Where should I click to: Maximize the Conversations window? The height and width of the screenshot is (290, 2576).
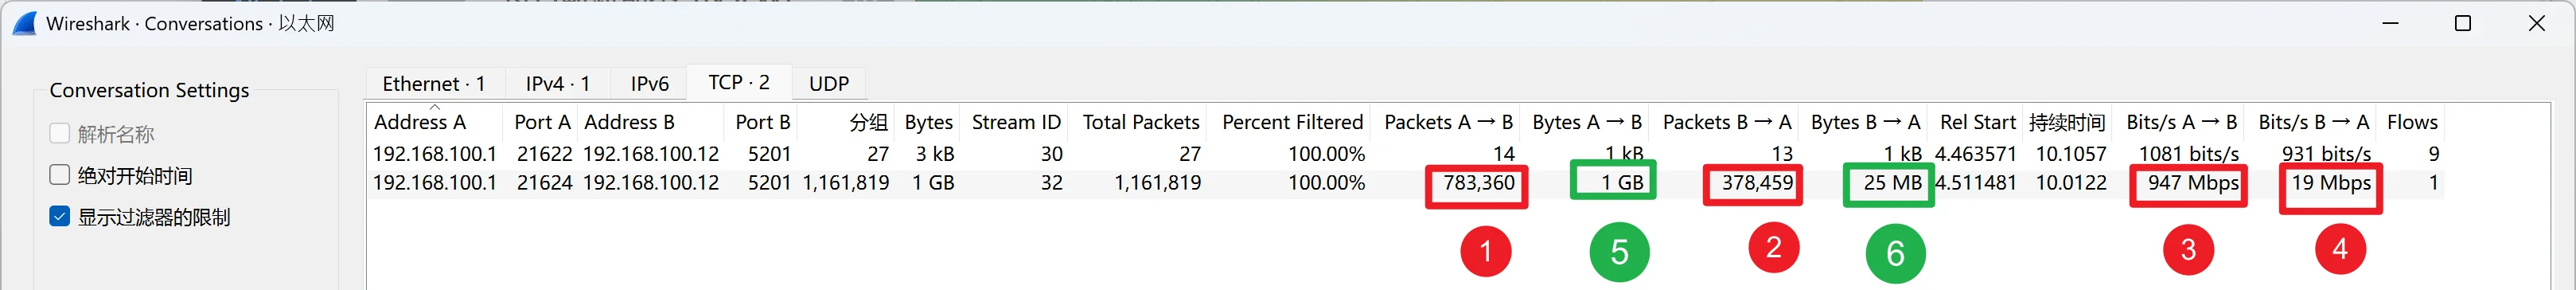(x=2462, y=23)
